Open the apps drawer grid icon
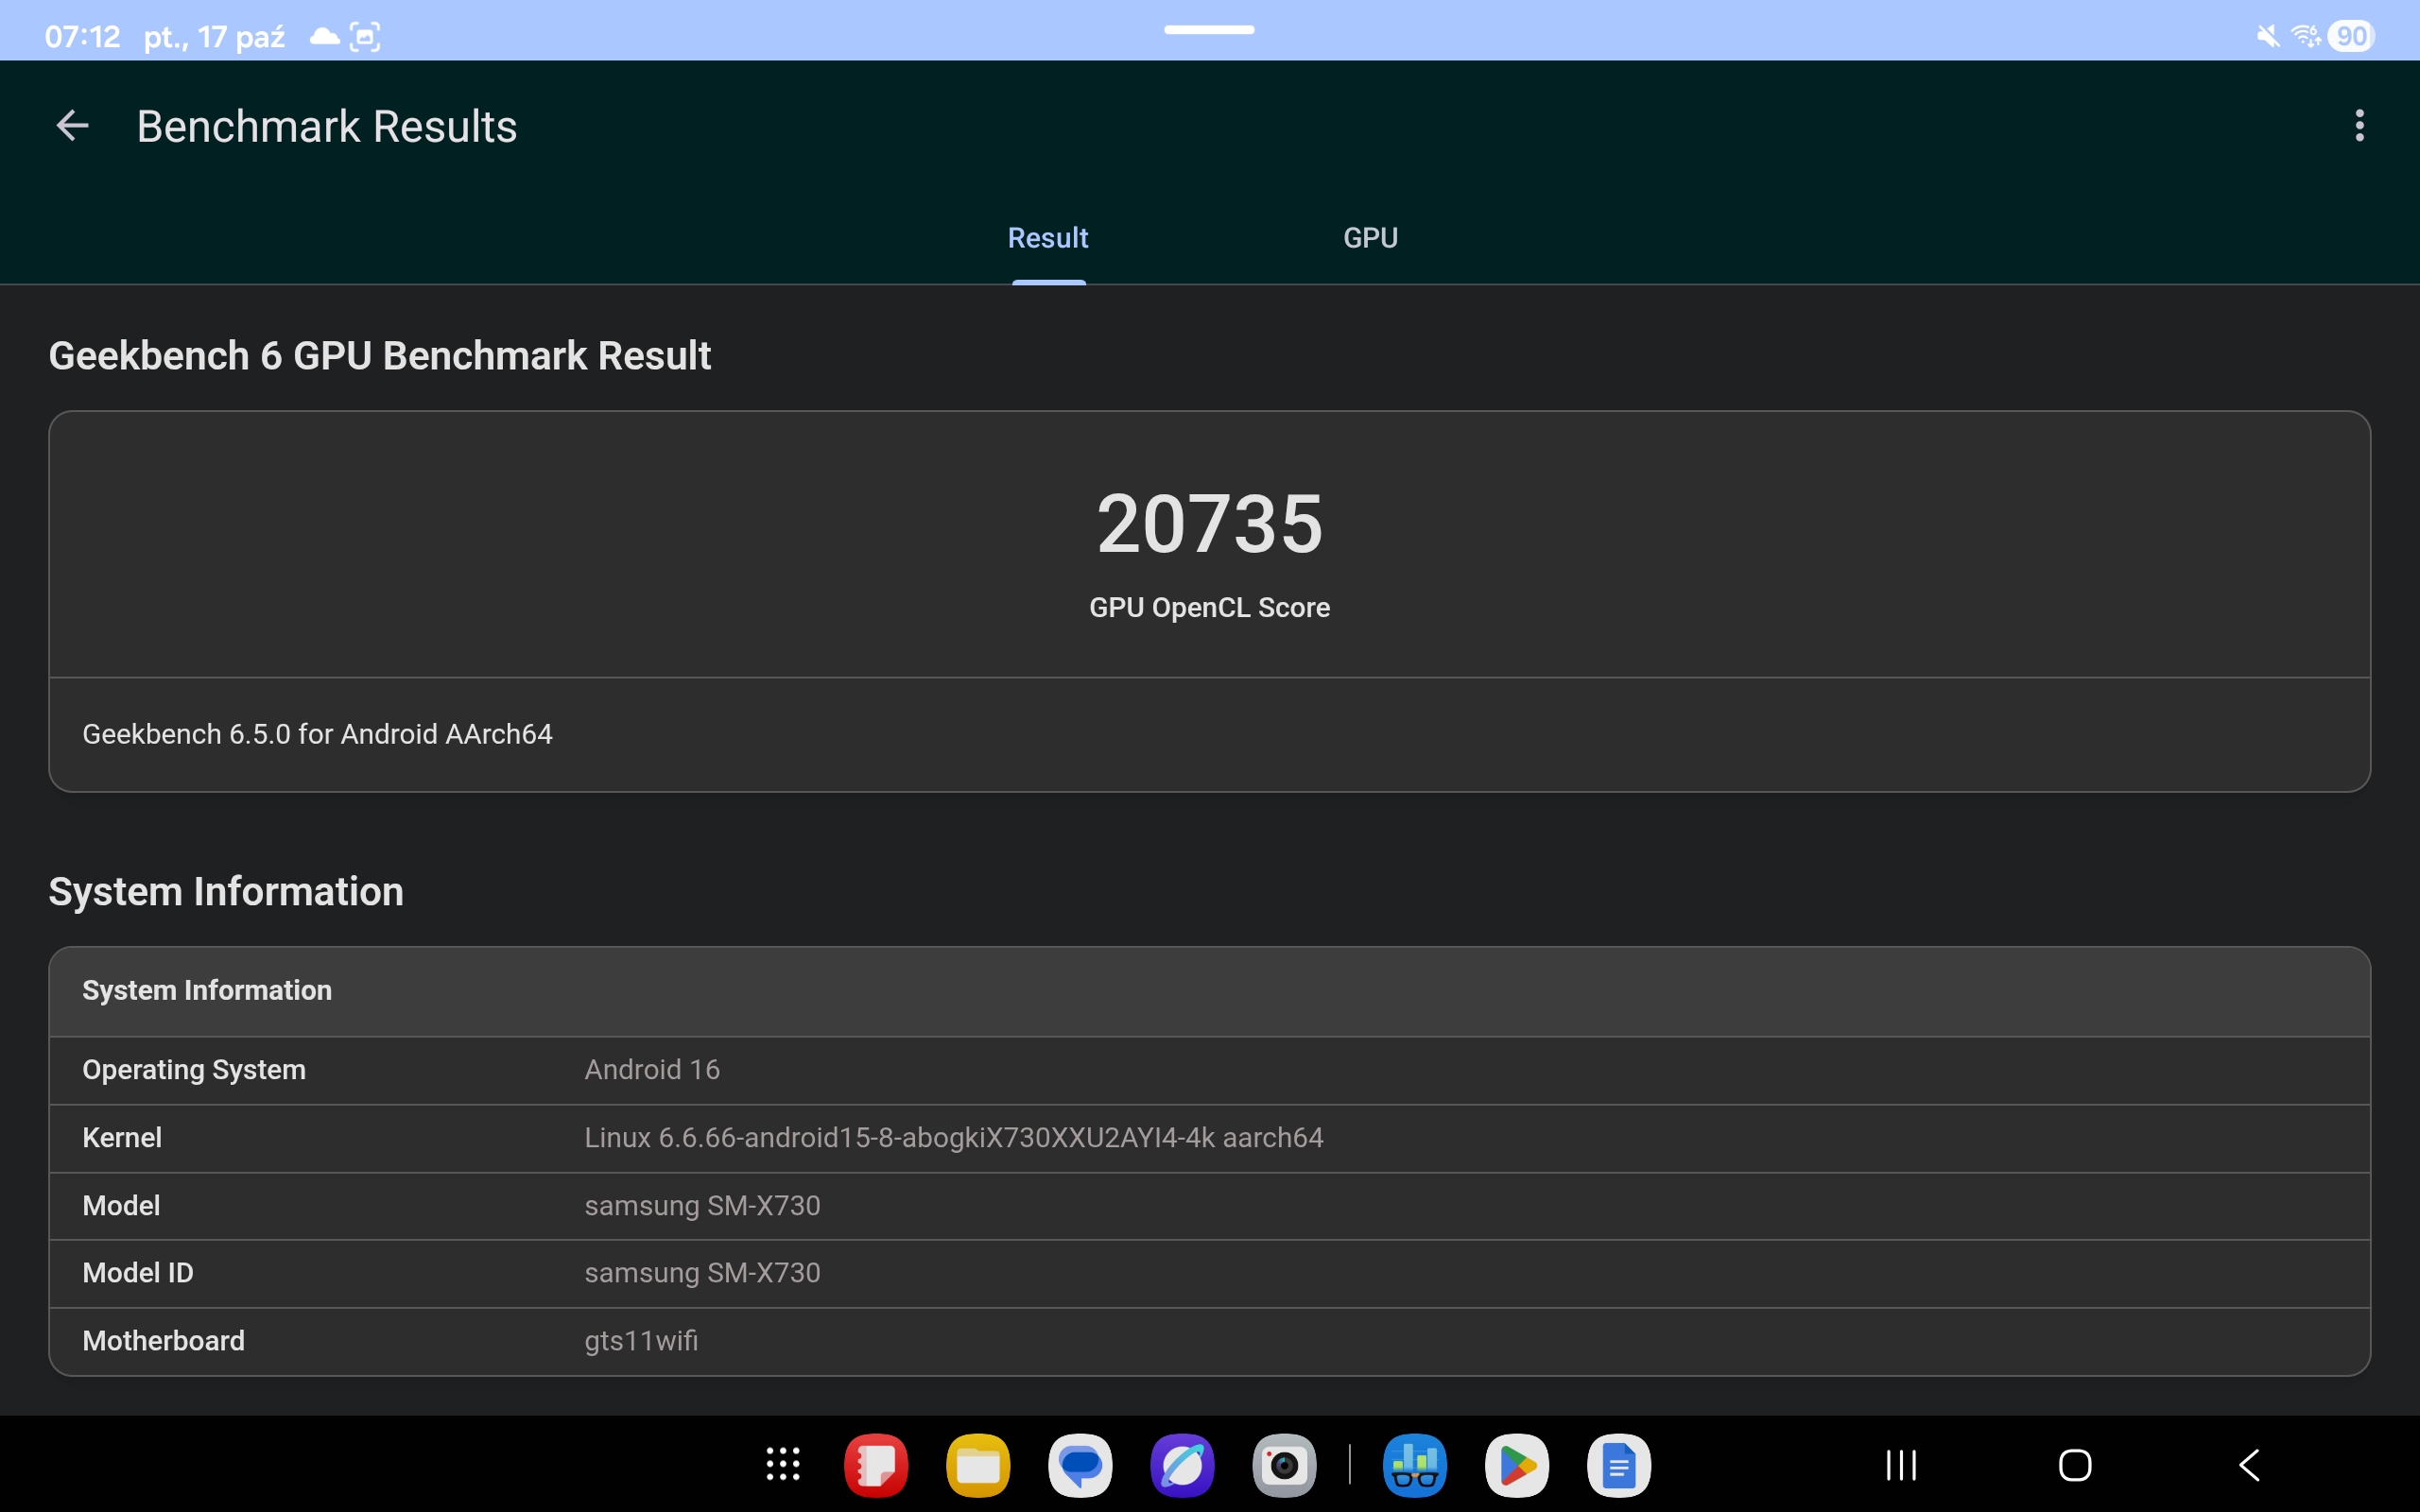This screenshot has width=2420, height=1512. (783, 1465)
